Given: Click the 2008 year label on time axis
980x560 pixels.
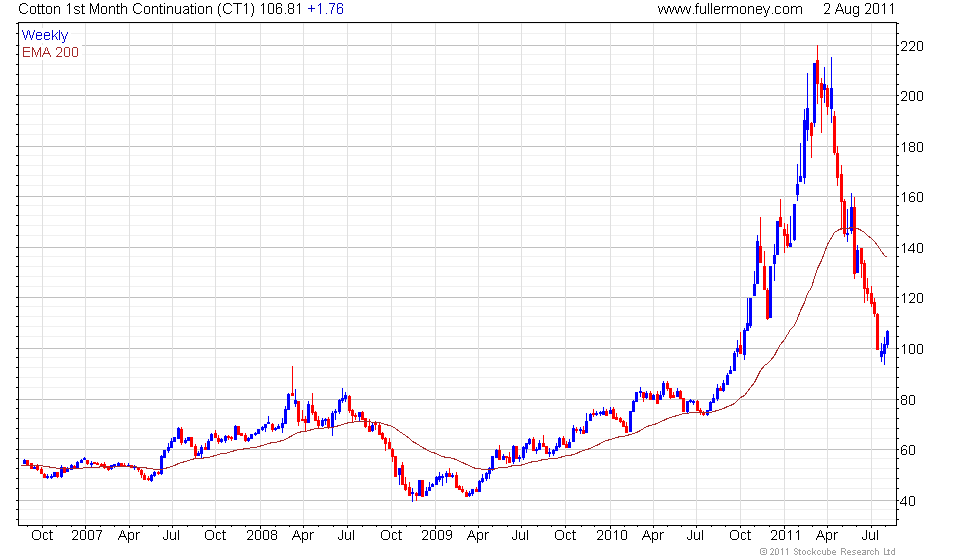Looking at the screenshot, I should click(x=261, y=536).
